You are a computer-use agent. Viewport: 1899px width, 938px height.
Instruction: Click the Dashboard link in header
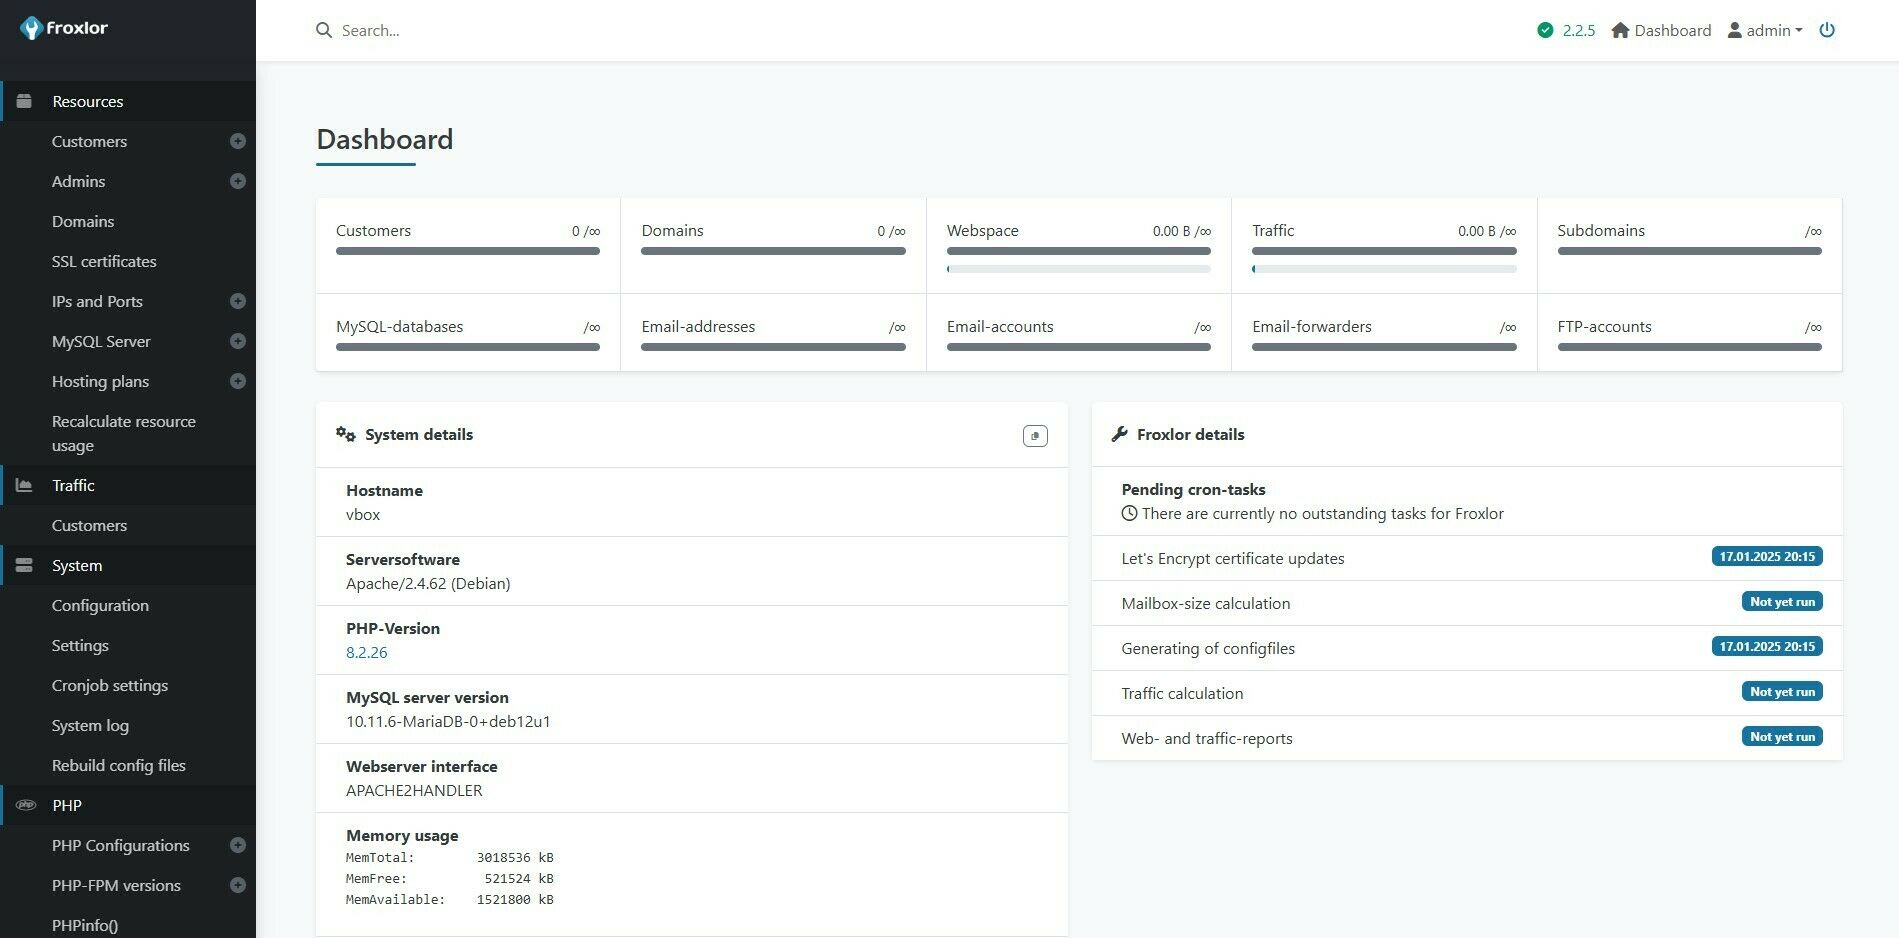[1672, 30]
